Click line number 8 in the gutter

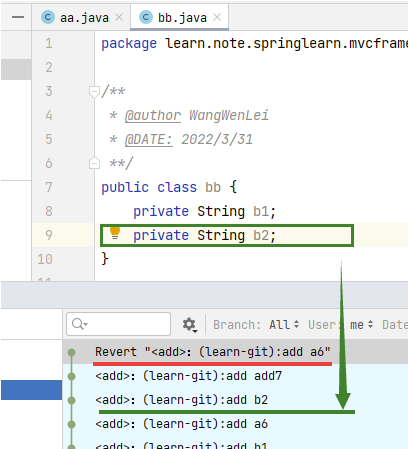49,211
